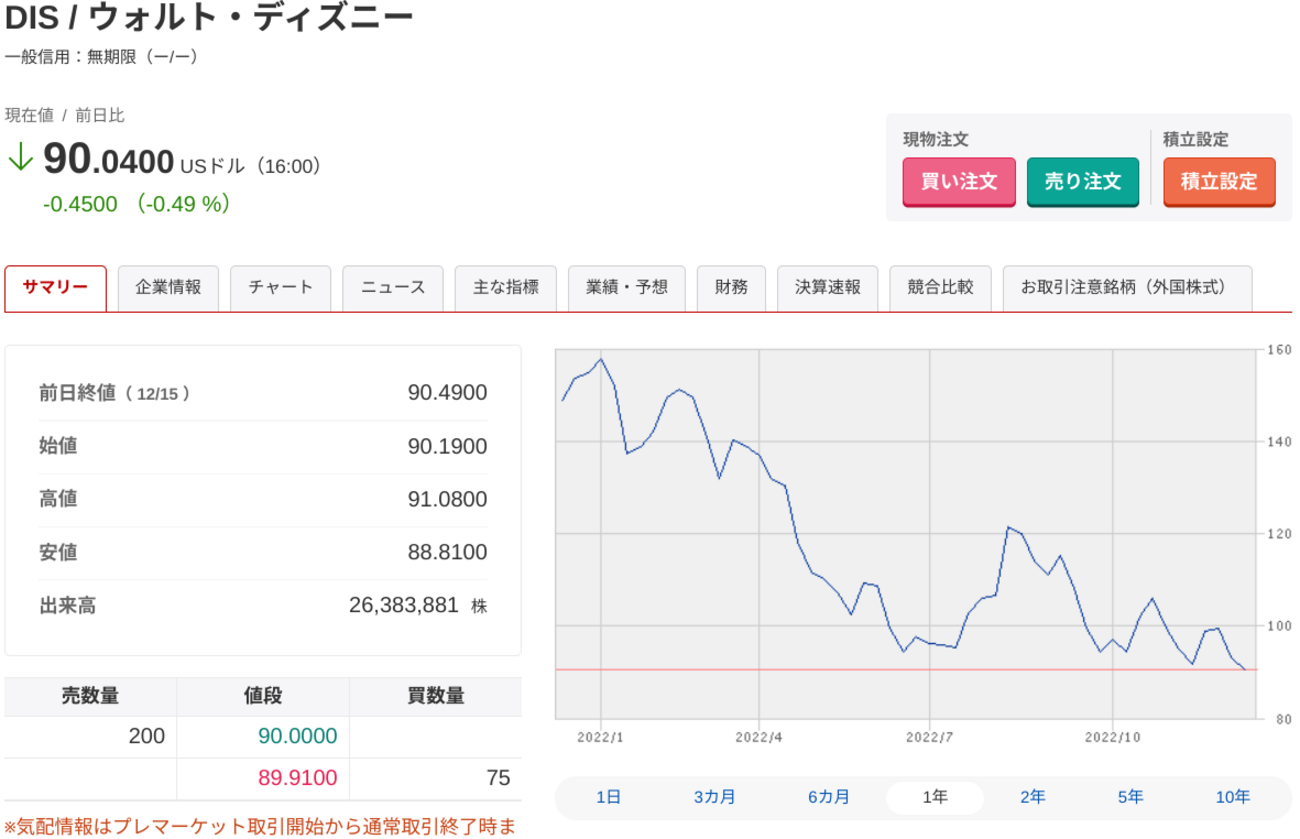
Task: Open the 競合比較 tab
Action: pyautogui.click(x=941, y=288)
